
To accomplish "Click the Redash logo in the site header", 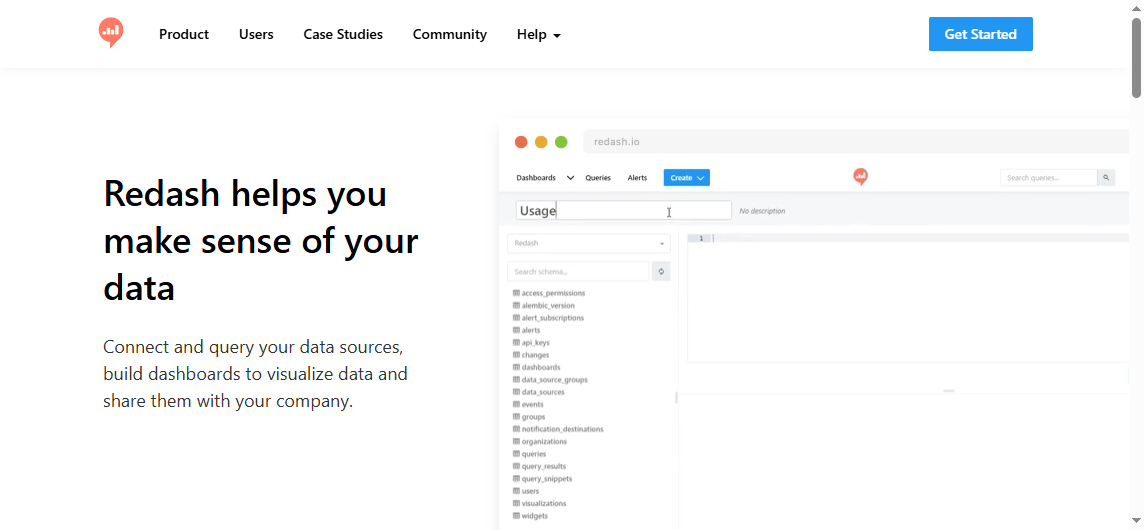I will (111, 33).
